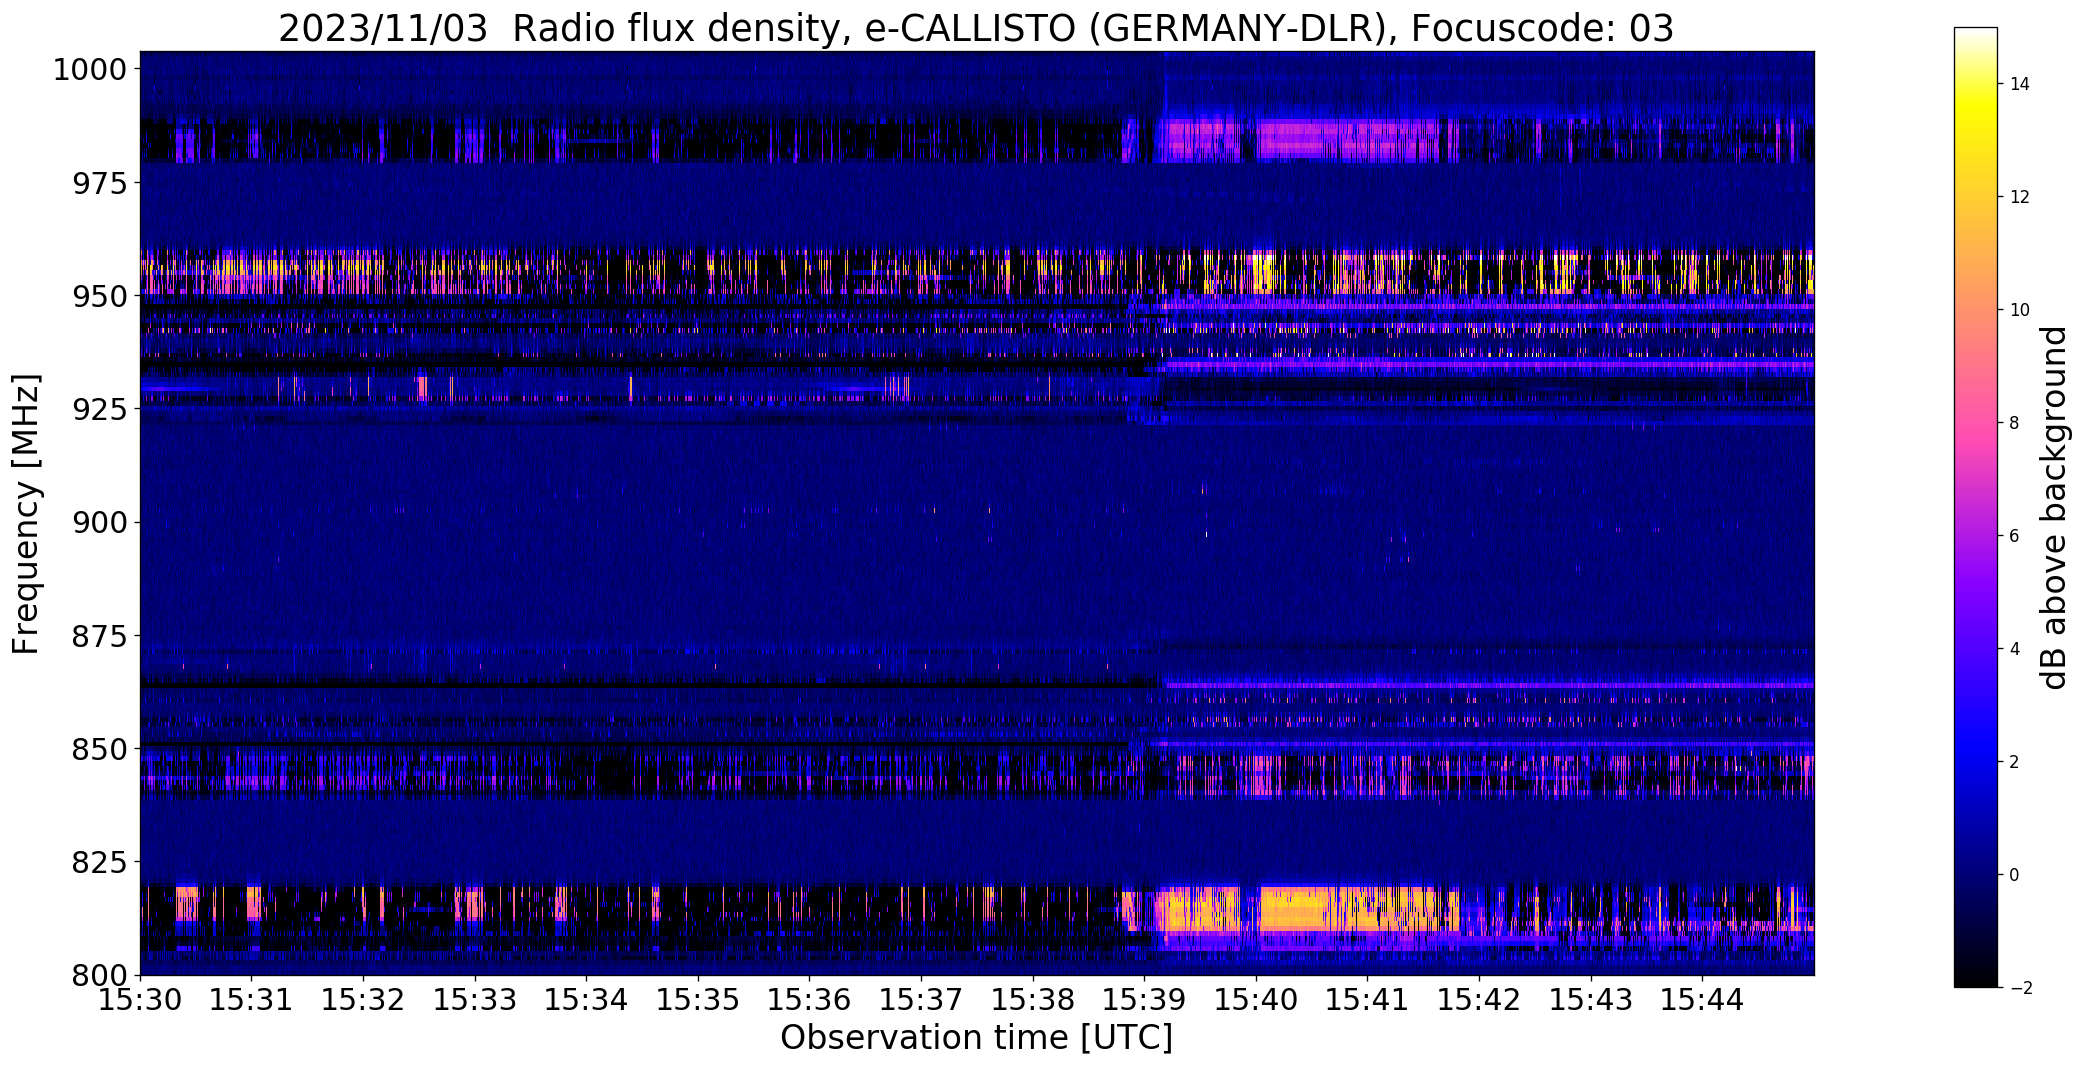Click the 'dB above background' colorbar label

tap(2054, 508)
